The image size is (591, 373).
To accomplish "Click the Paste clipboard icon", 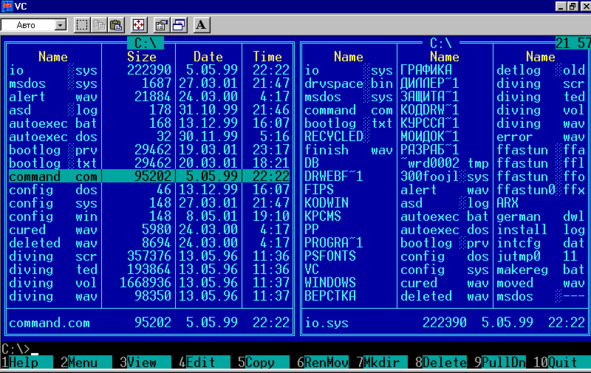I will (x=116, y=25).
